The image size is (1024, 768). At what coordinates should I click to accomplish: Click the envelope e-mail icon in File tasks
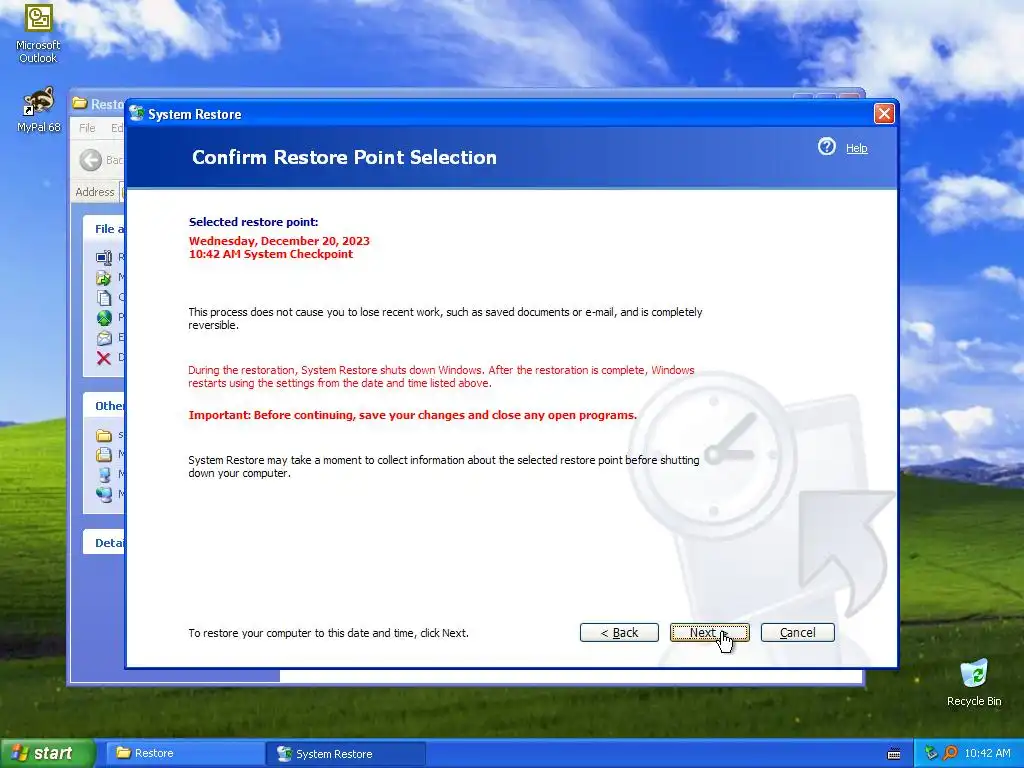(x=104, y=338)
